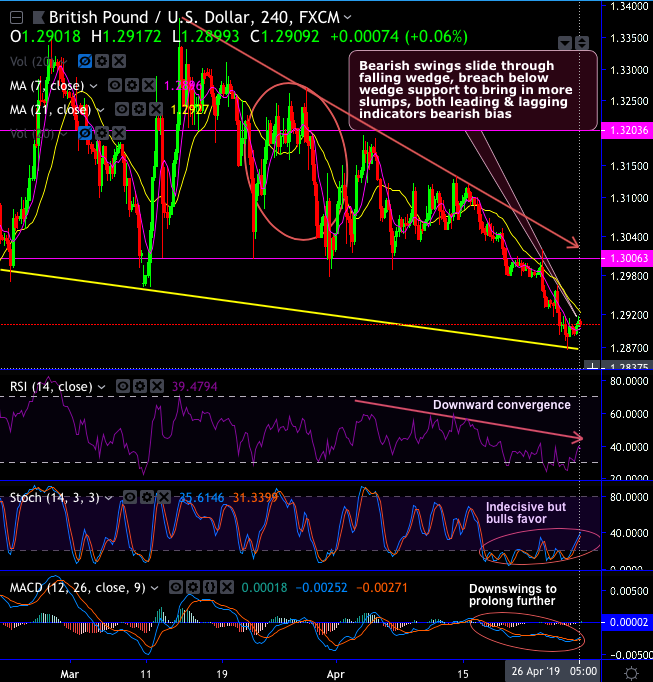Click the RSI value 39.4794
653x682 pixels.
pyautogui.click(x=194, y=387)
